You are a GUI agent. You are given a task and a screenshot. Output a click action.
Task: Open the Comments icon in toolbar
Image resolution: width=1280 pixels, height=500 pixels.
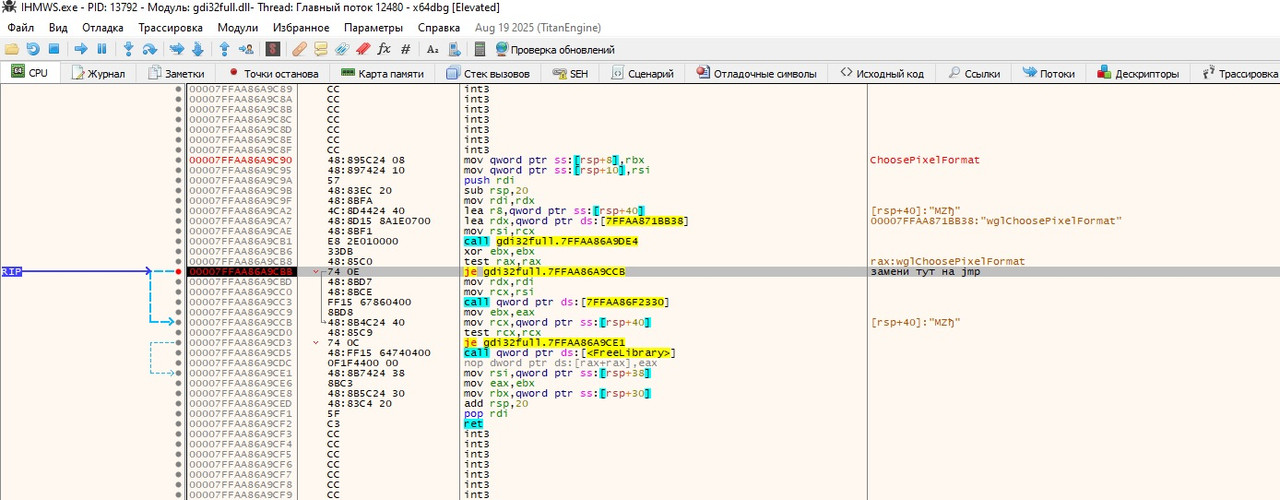click(x=321, y=49)
